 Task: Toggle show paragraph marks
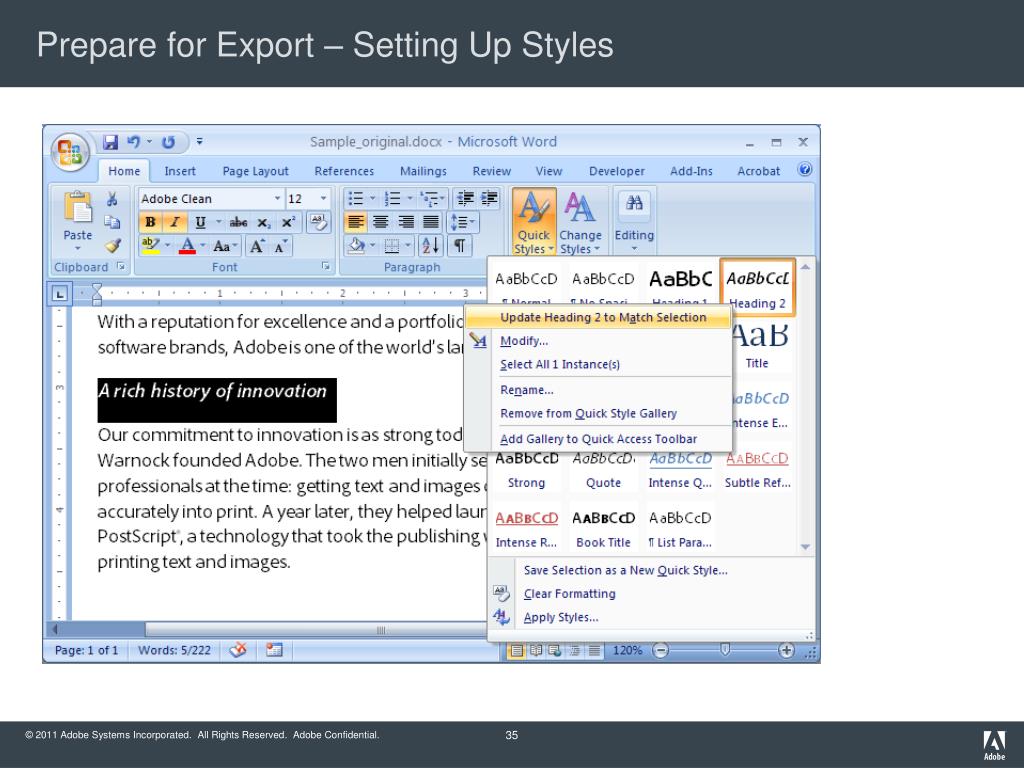pyautogui.click(x=460, y=246)
